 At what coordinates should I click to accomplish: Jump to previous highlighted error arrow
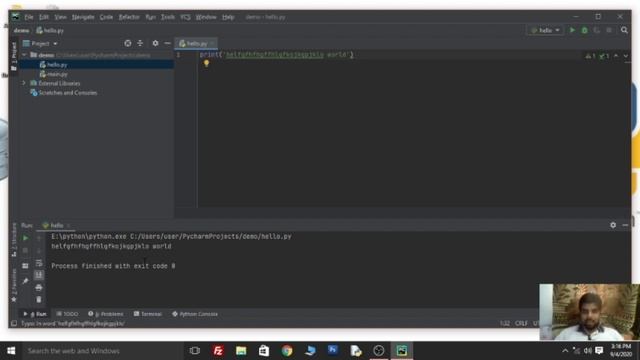tap(616, 56)
